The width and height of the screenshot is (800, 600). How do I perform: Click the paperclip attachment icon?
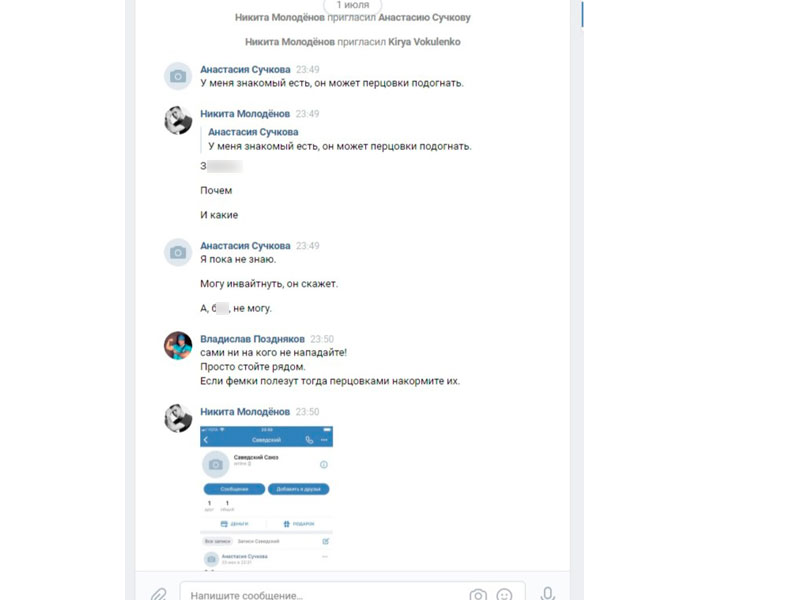click(x=159, y=594)
